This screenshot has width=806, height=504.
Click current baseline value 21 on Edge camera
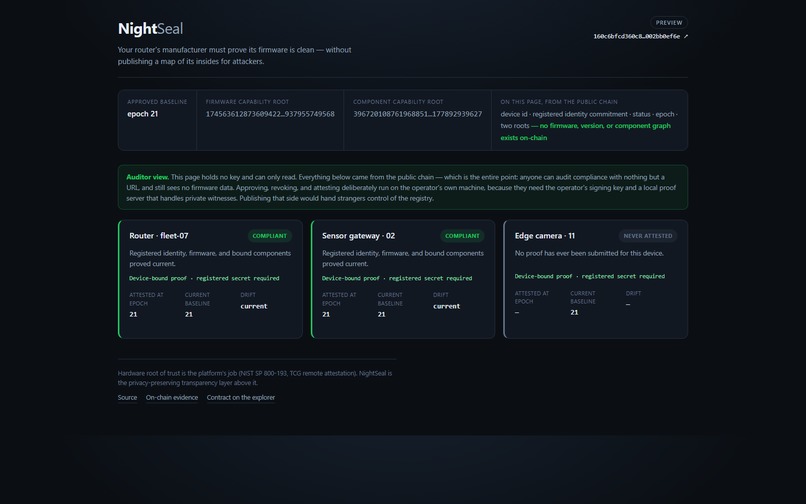(574, 312)
